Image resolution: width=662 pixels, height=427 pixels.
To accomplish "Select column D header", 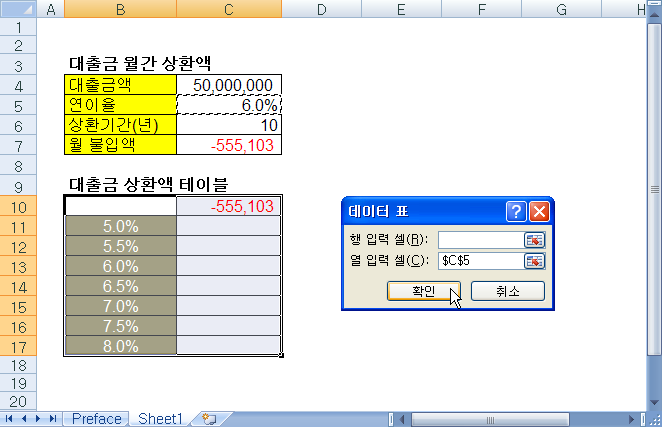I will 321,9.
